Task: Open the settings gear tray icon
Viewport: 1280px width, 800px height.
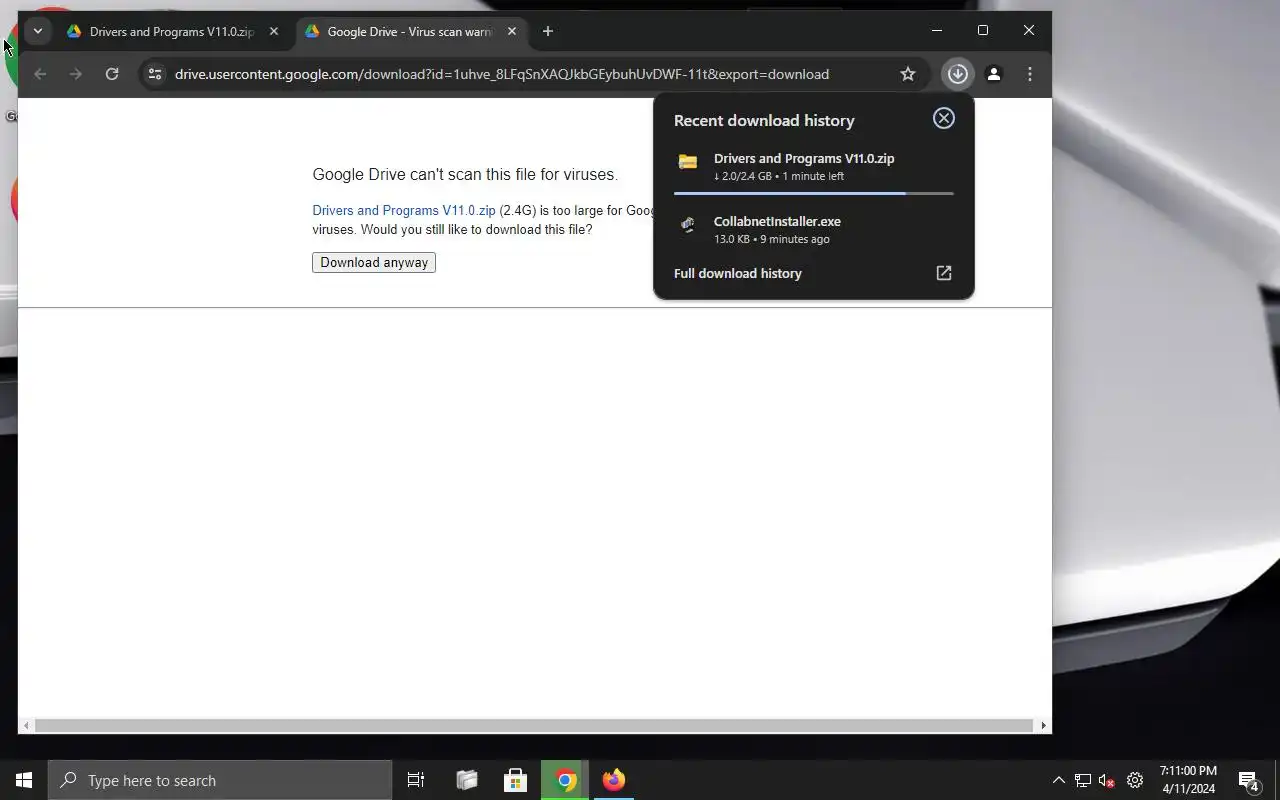Action: 1135,780
